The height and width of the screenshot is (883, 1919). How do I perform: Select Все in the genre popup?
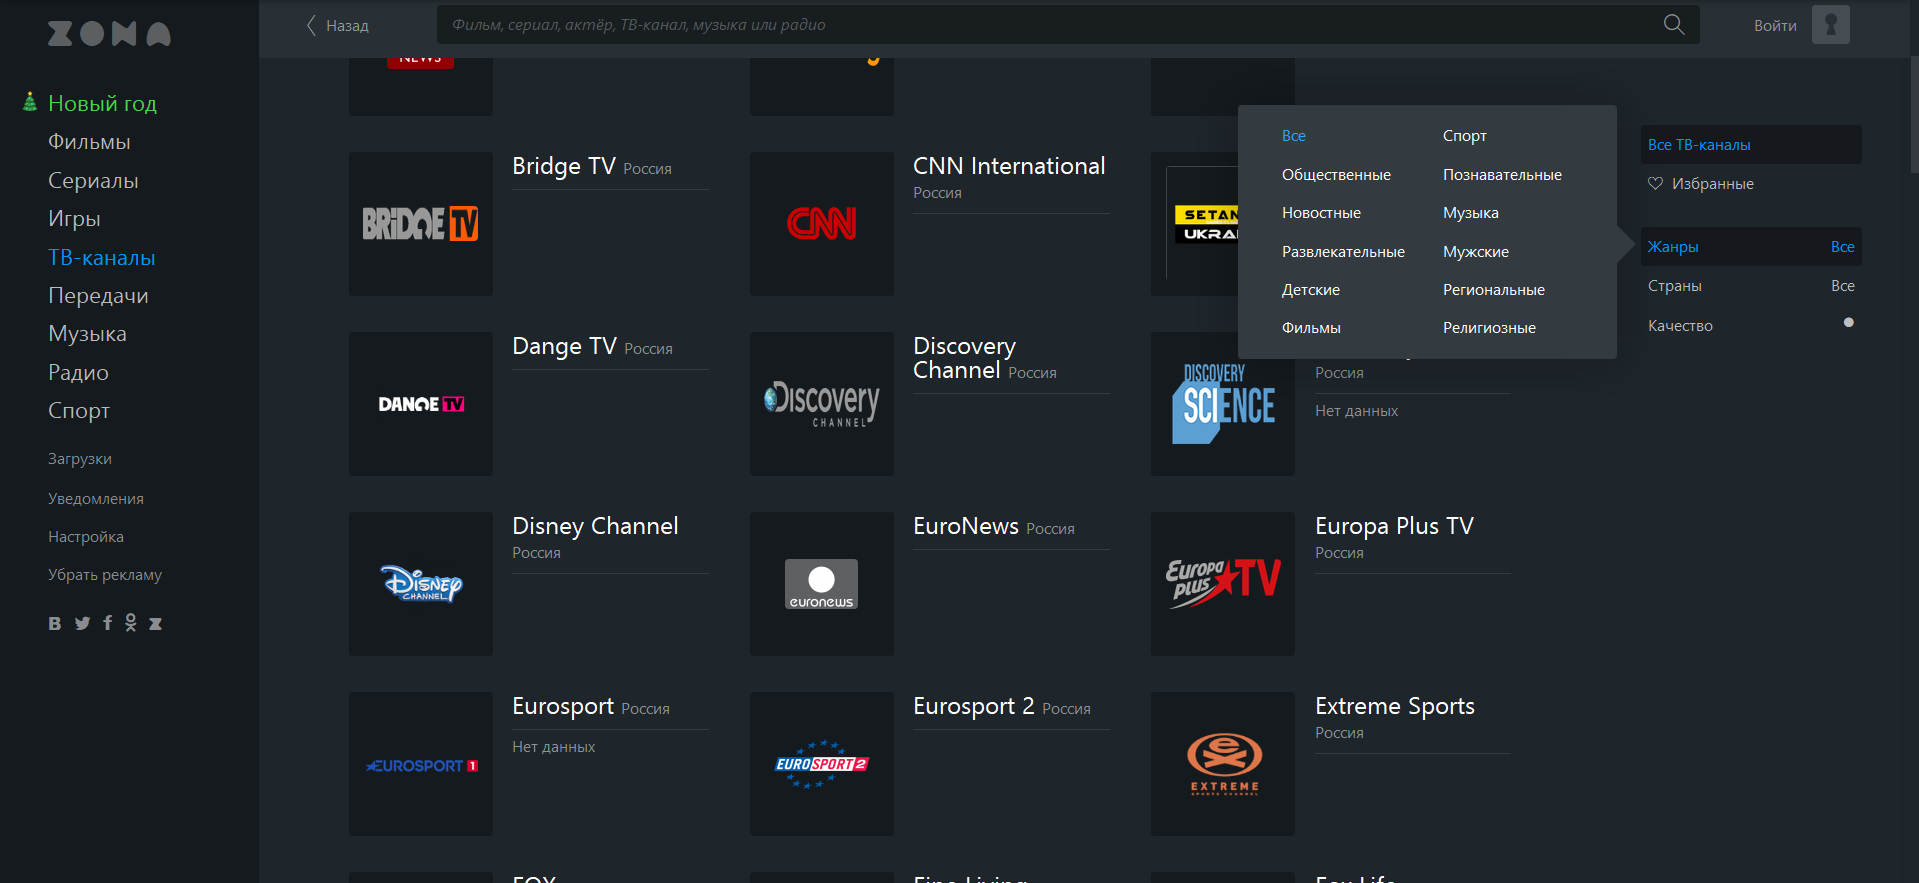[1293, 136]
